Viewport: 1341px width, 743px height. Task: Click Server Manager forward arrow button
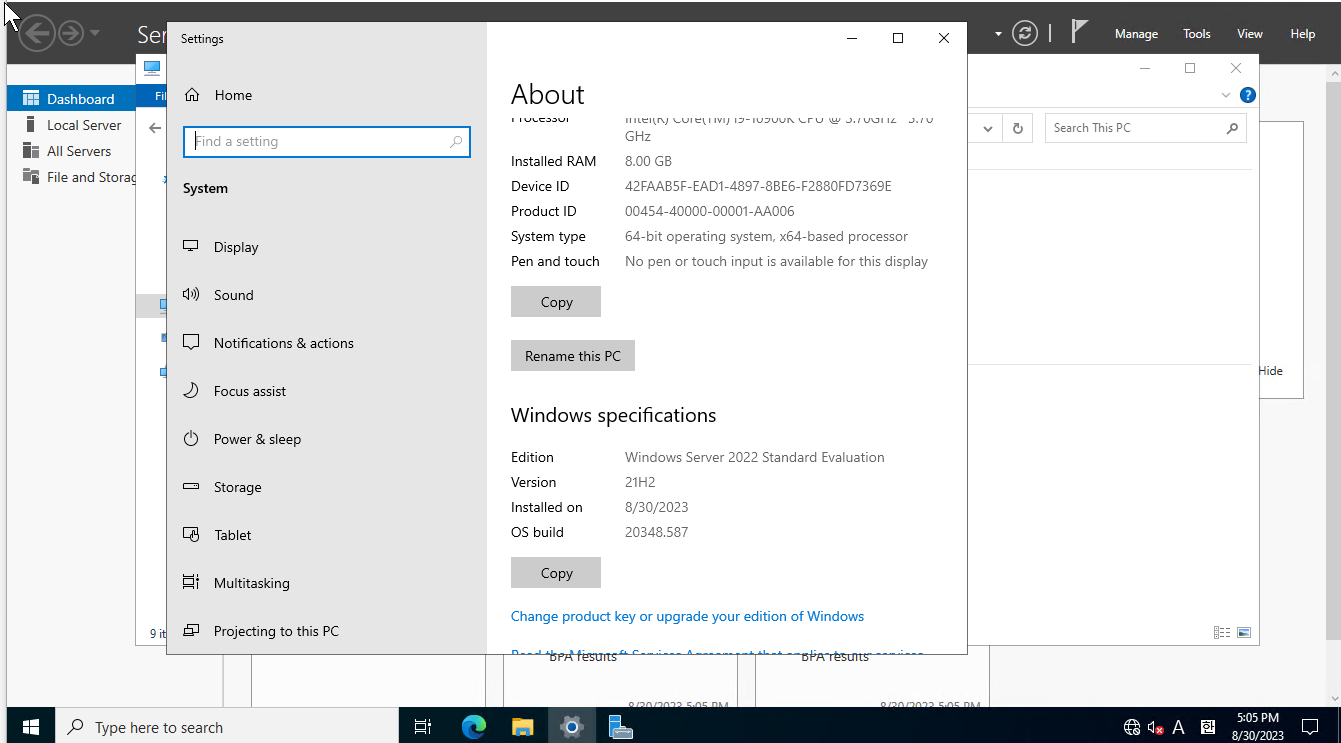pos(70,33)
